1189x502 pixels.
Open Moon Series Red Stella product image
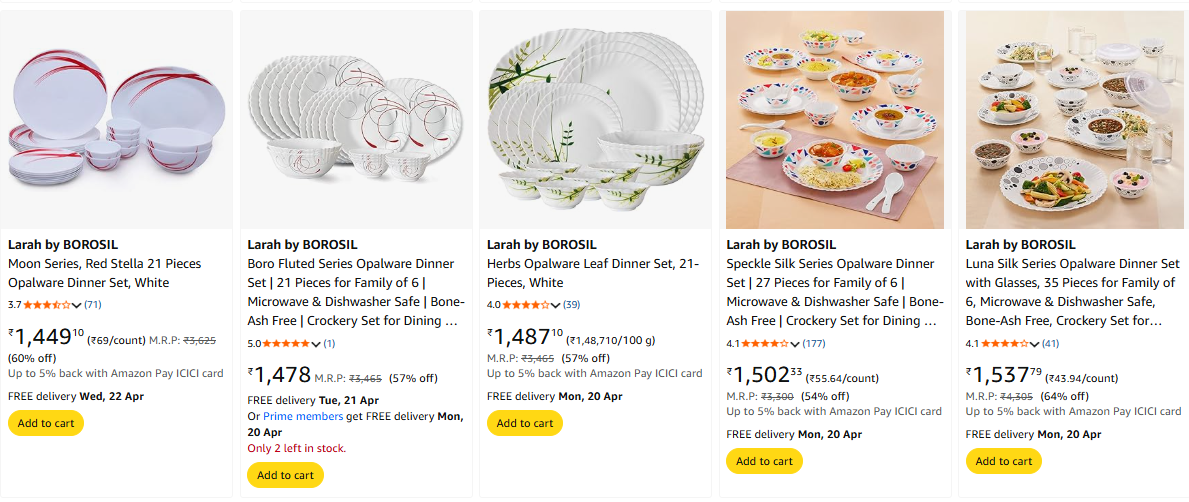(116, 119)
